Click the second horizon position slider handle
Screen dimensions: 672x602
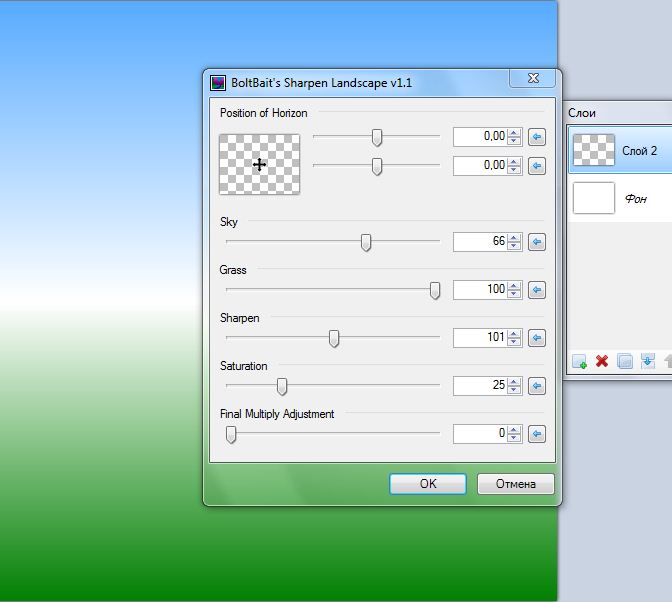click(377, 166)
